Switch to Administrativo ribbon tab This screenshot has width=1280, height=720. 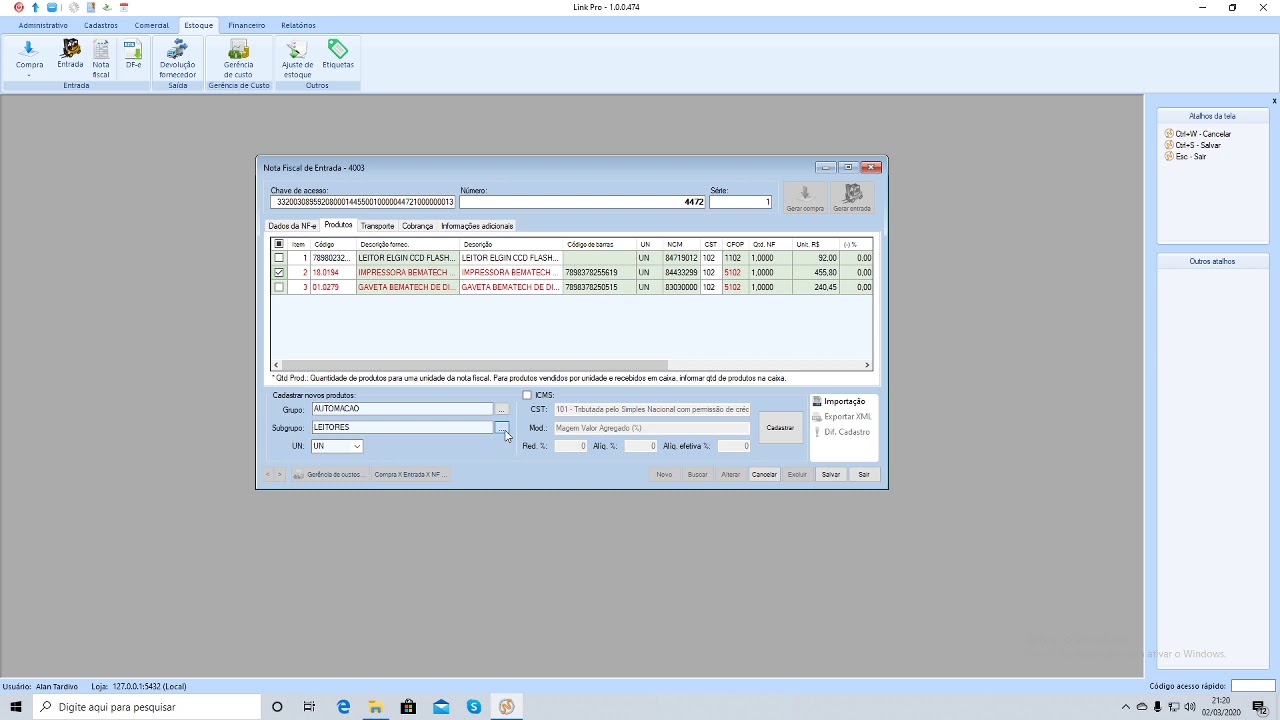pyautogui.click(x=43, y=25)
